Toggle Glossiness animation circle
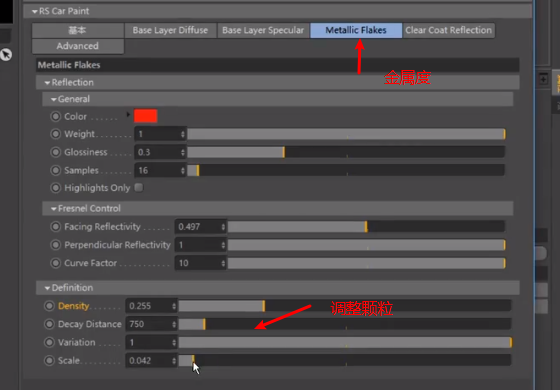Image resolution: width=560 pixels, height=390 pixels. [55, 152]
